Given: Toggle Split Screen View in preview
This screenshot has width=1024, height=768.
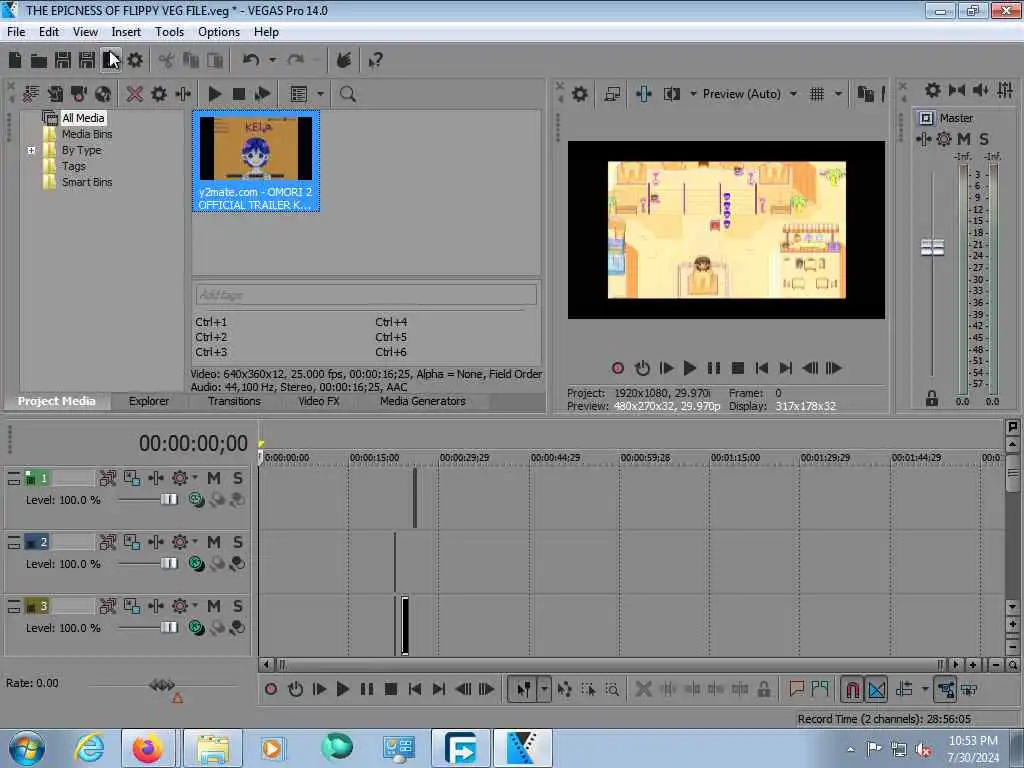Looking at the screenshot, I should [x=671, y=94].
